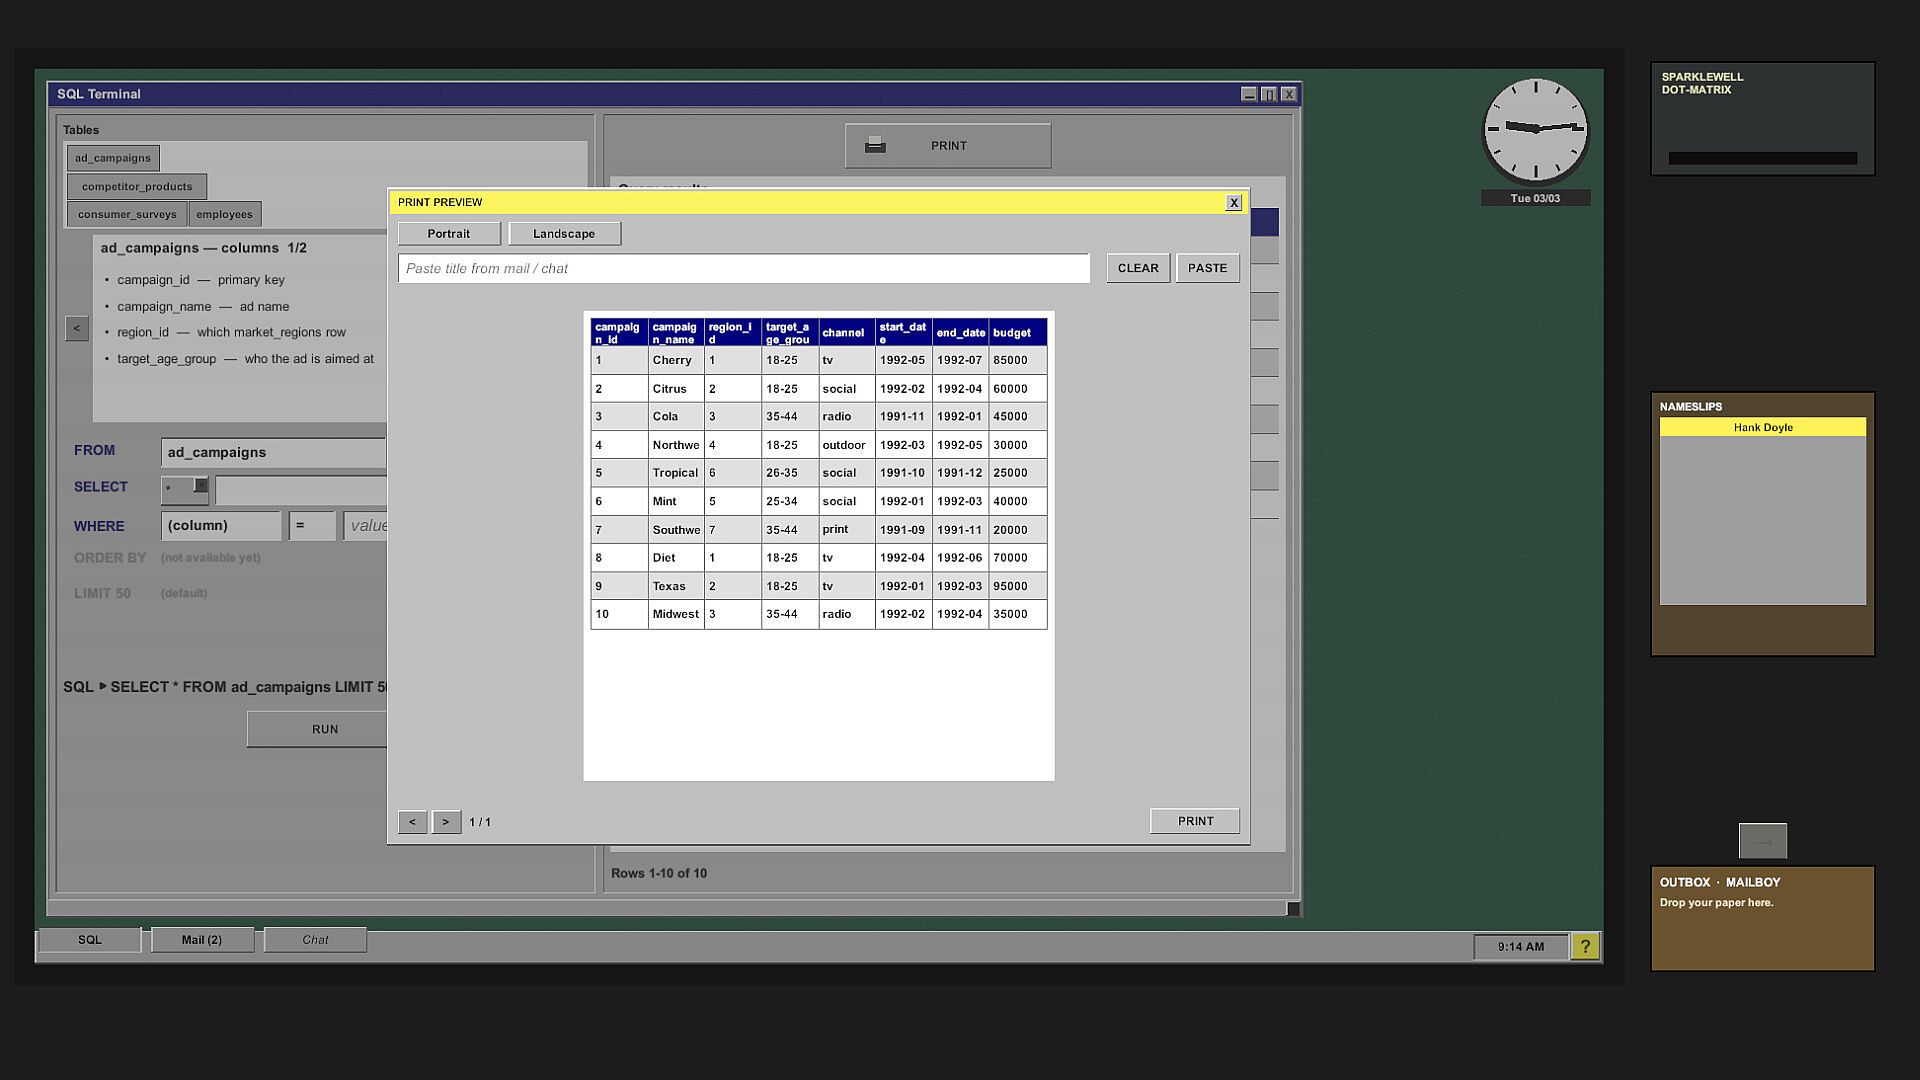This screenshot has height=1080, width=1920.
Task: Click the Diet campaign cell
Action: [x=676, y=558]
